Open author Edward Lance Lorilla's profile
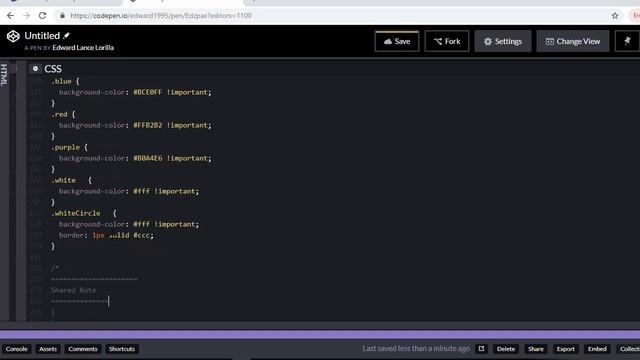The width and height of the screenshot is (640, 360). pos(83,48)
